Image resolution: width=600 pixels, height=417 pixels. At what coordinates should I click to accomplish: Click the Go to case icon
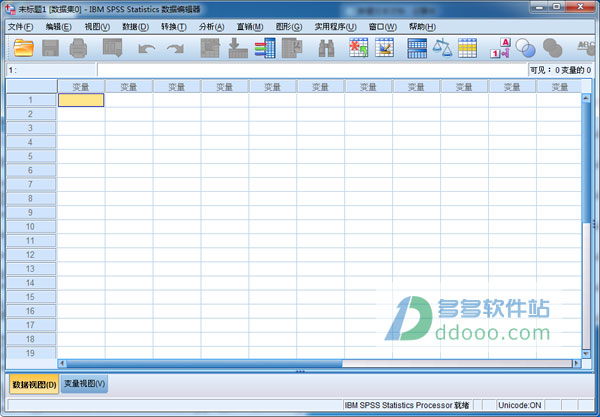210,48
